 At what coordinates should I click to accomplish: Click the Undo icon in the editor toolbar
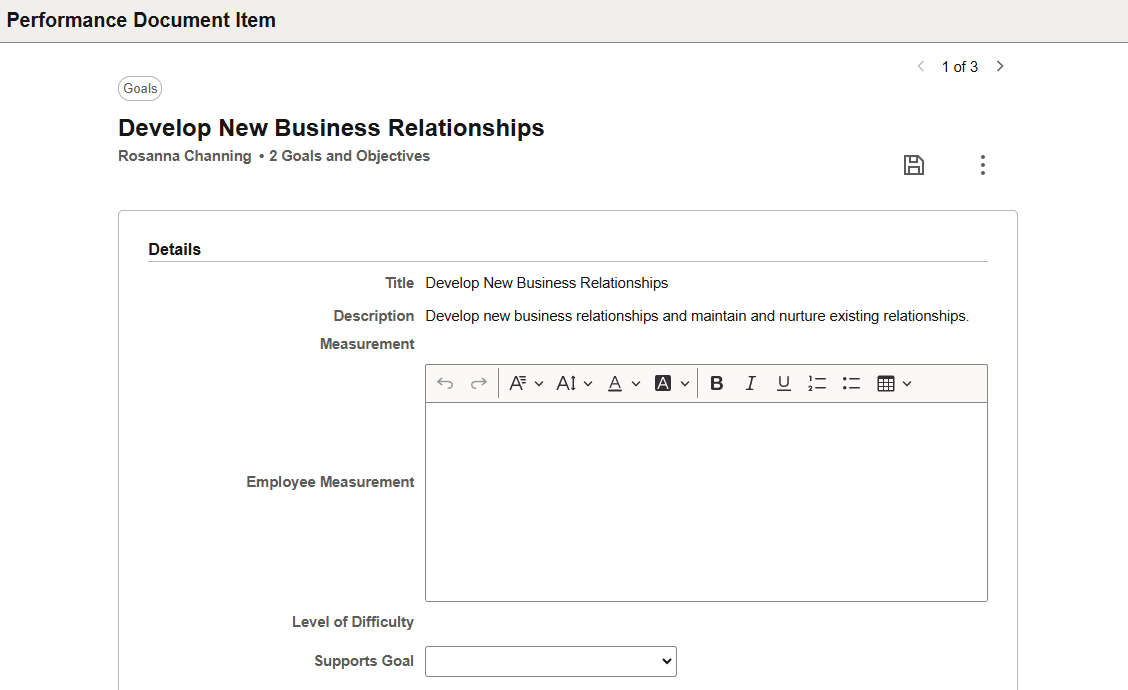click(x=446, y=383)
